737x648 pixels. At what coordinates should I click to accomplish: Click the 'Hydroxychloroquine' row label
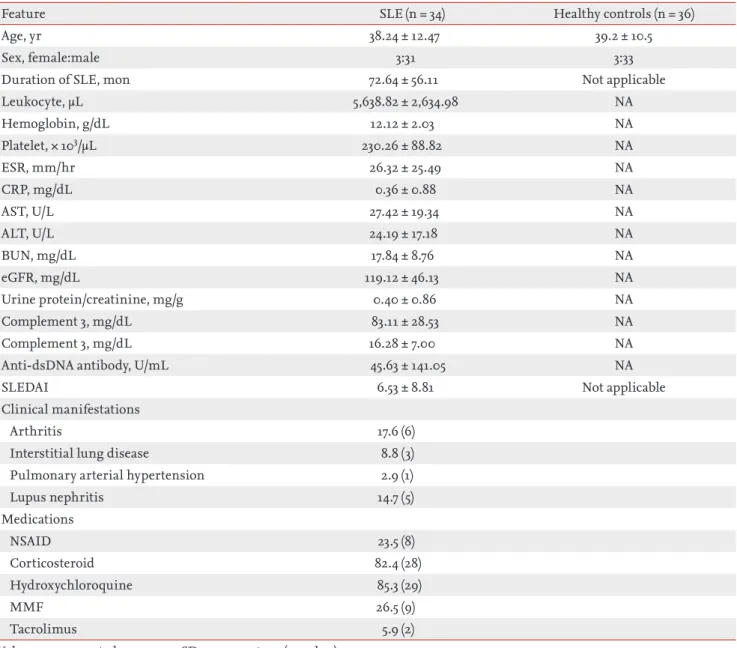71,586
